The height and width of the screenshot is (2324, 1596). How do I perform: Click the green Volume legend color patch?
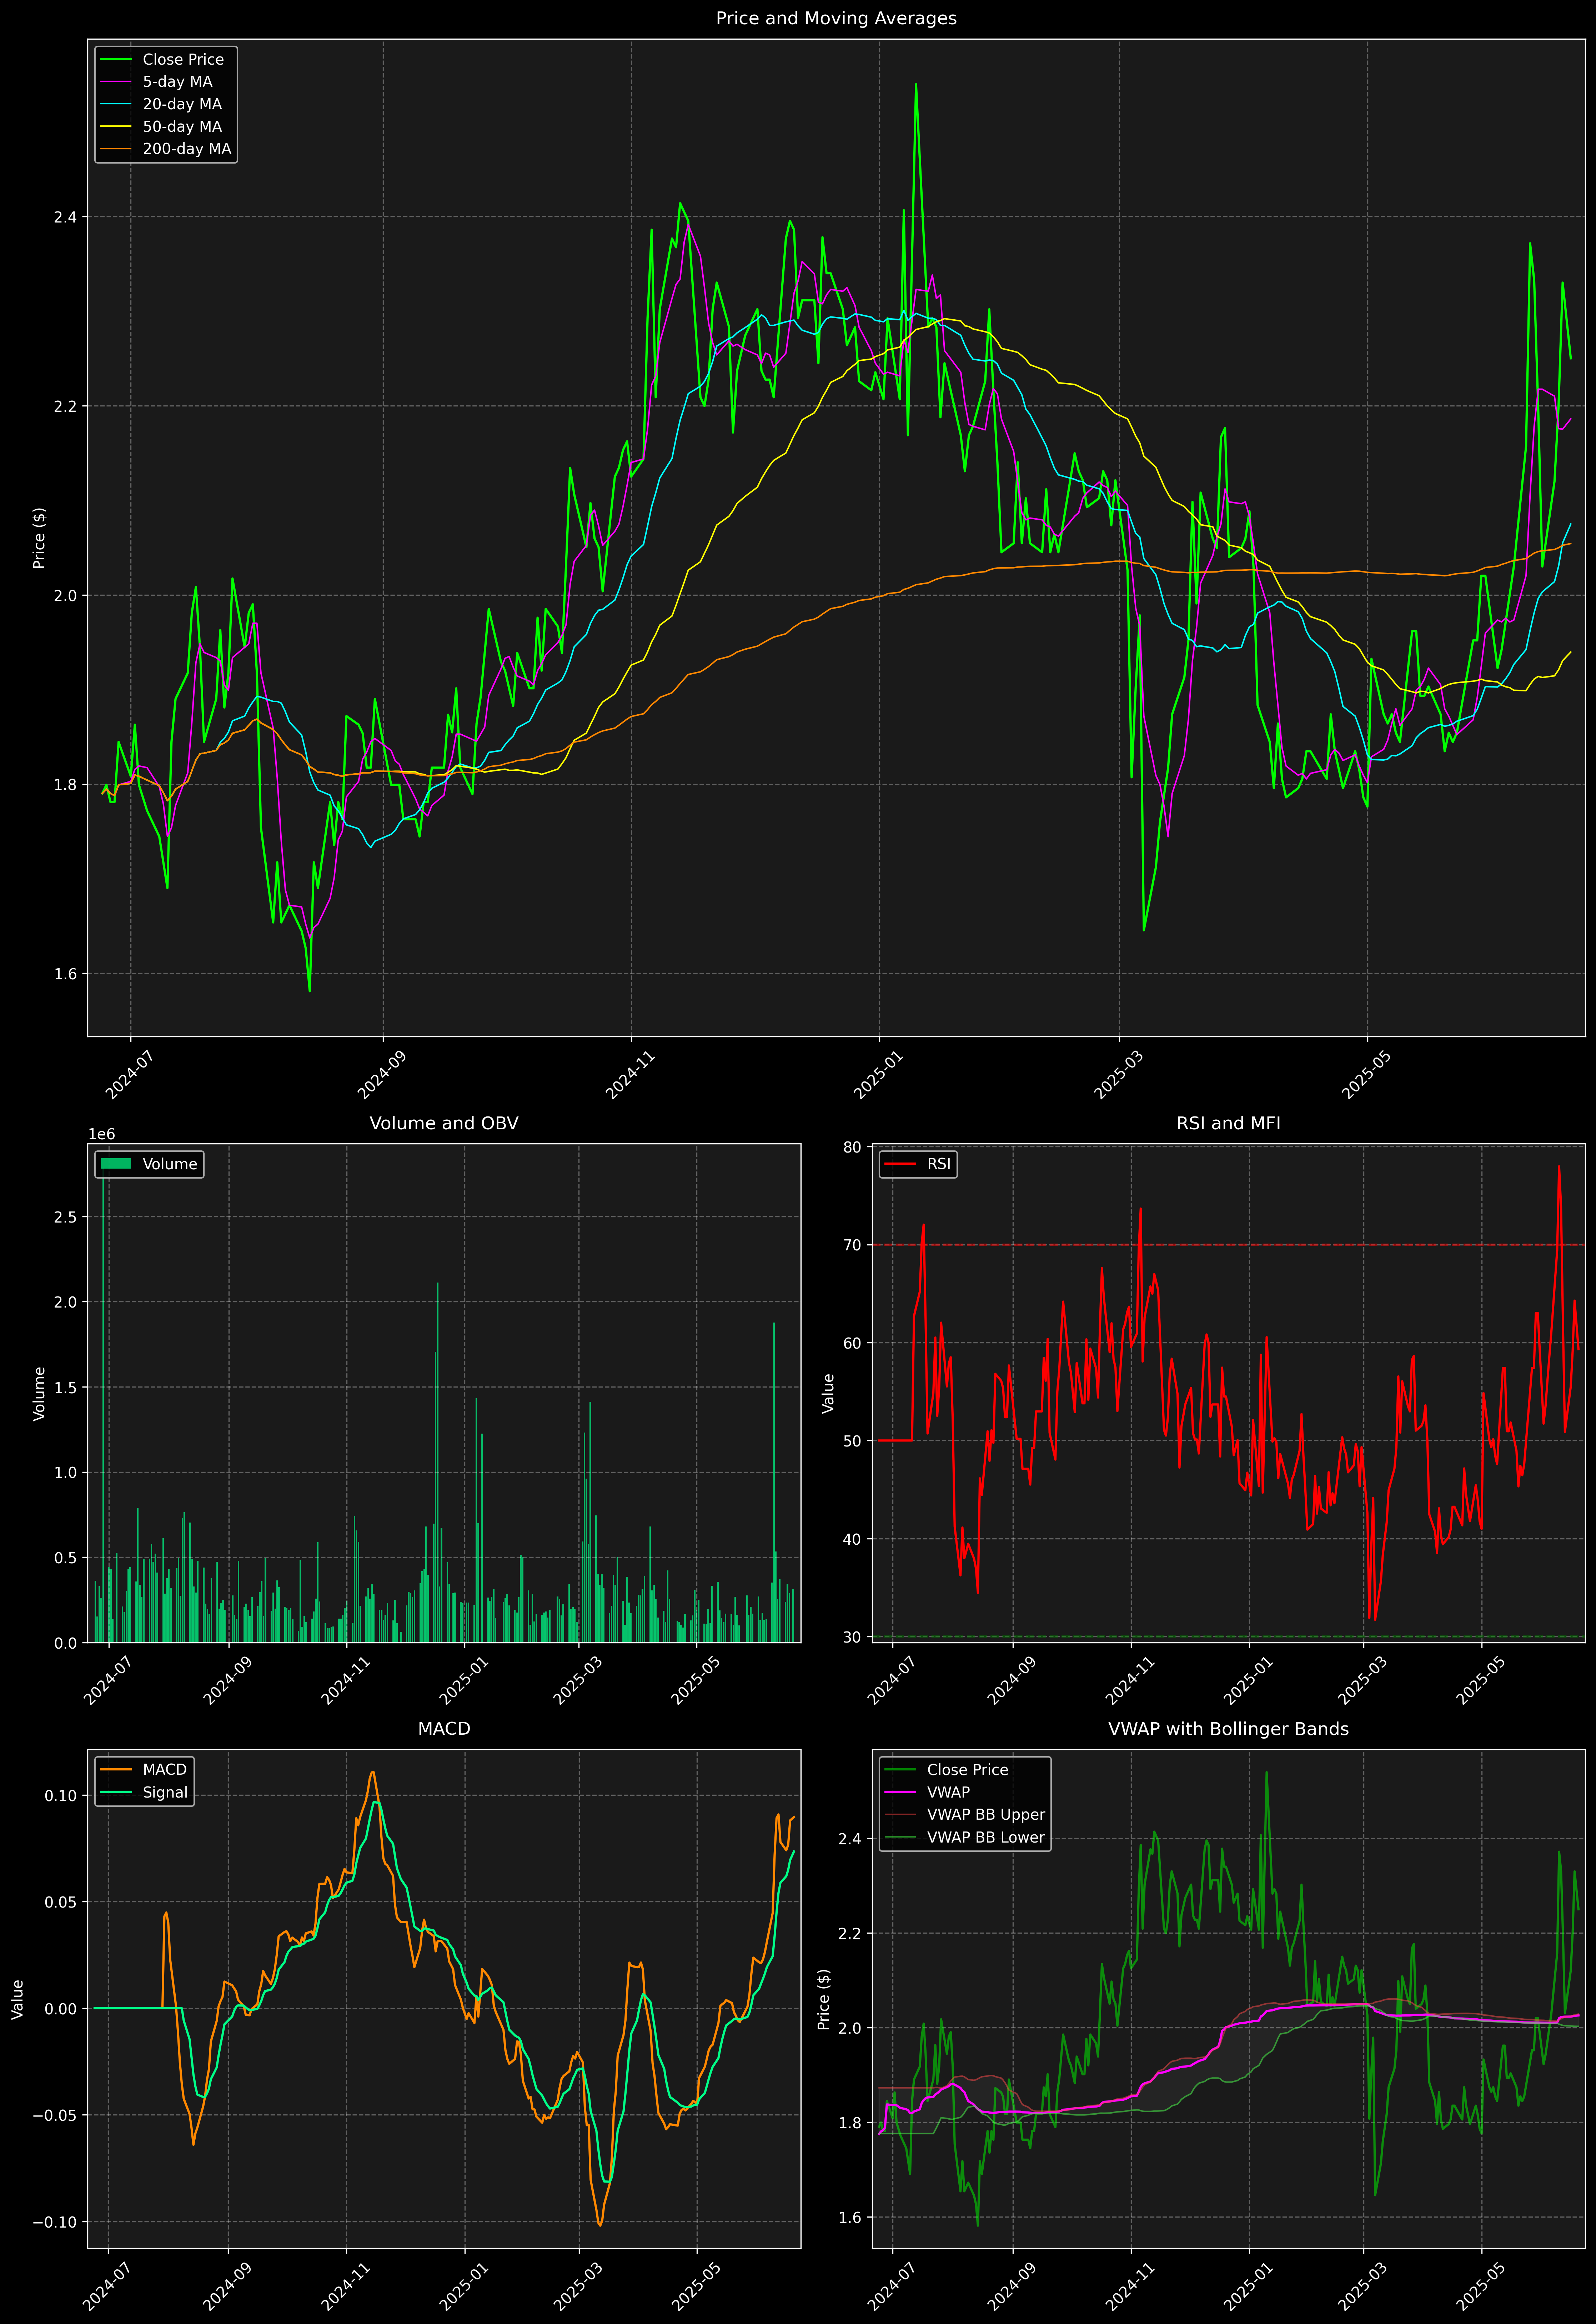(x=116, y=1164)
